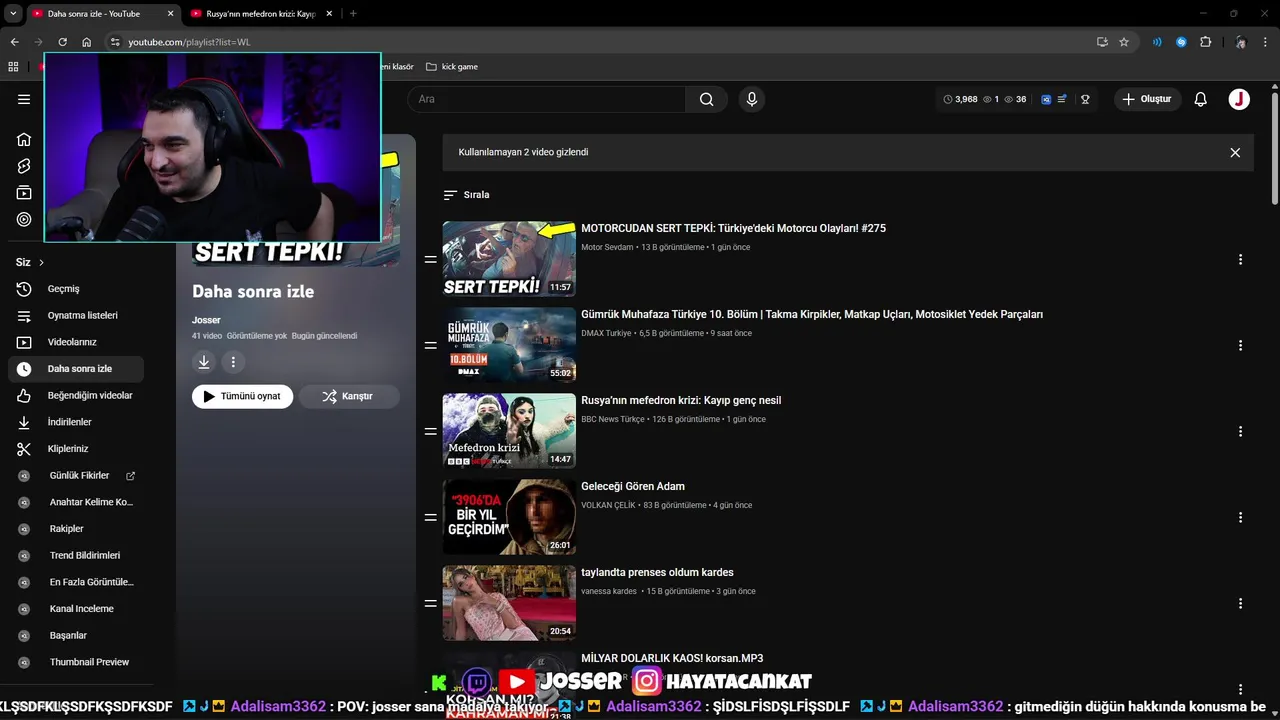
Task: Open options menu for Geleceği Gören Adam
Action: click(1240, 517)
